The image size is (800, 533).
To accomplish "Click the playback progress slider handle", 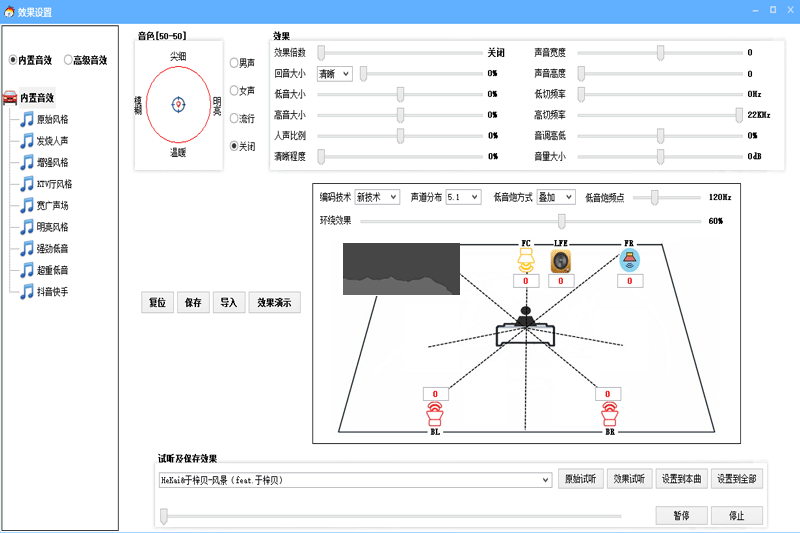I will 164,516.
